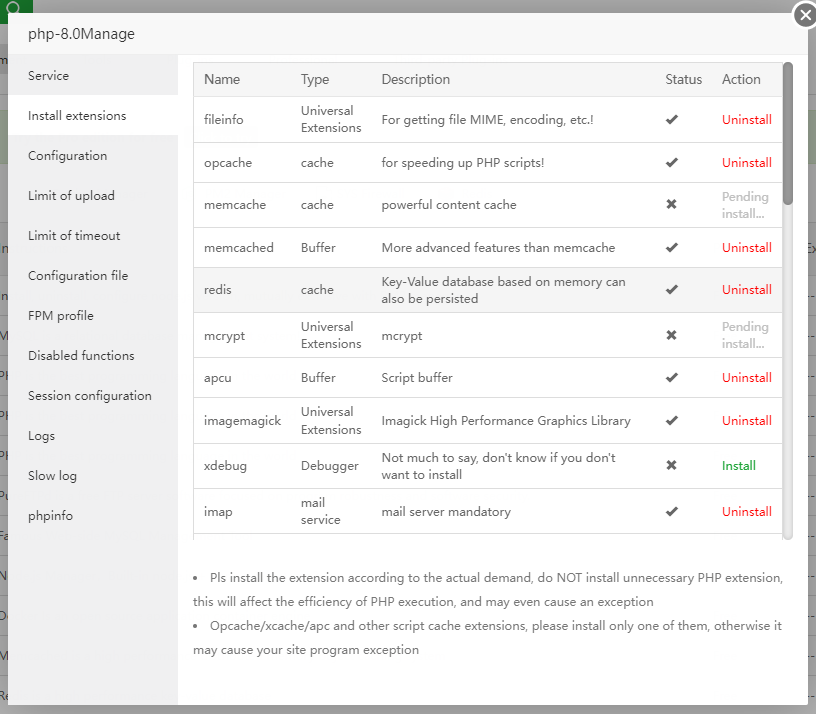Click the memcache not-installed X icon
This screenshot has width=816, height=714.
coord(672,204)
